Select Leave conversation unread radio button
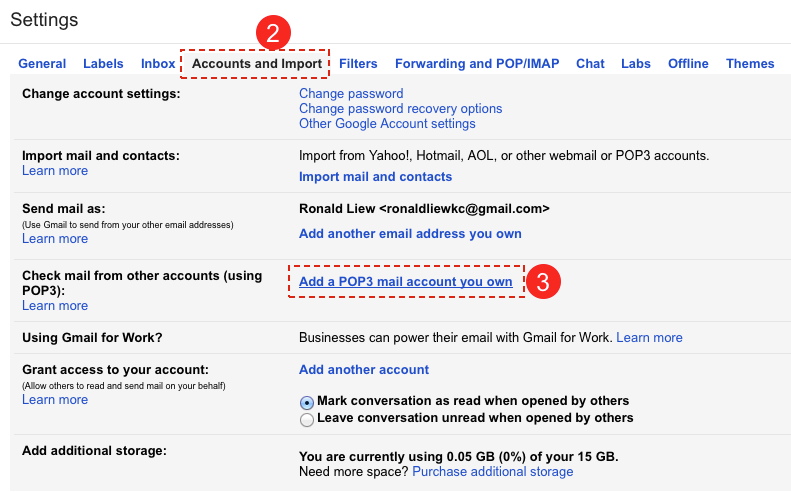The width and height of the screenshot is (791, 492). [x=307, y=420]
